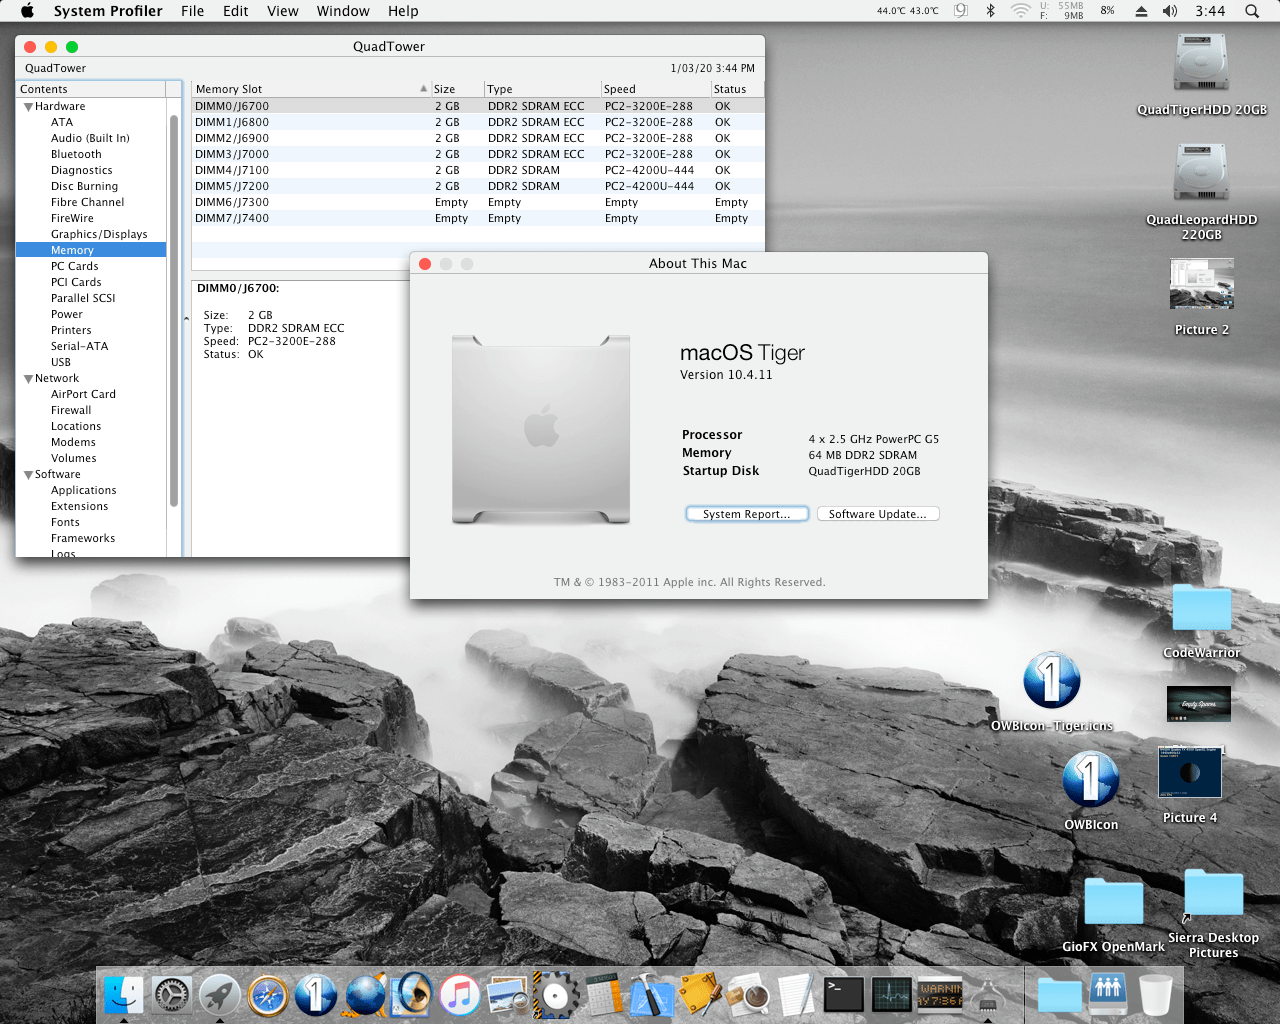Open System Preferences gear in dock
The image size is (1280, 1024).
click(172, 996)
